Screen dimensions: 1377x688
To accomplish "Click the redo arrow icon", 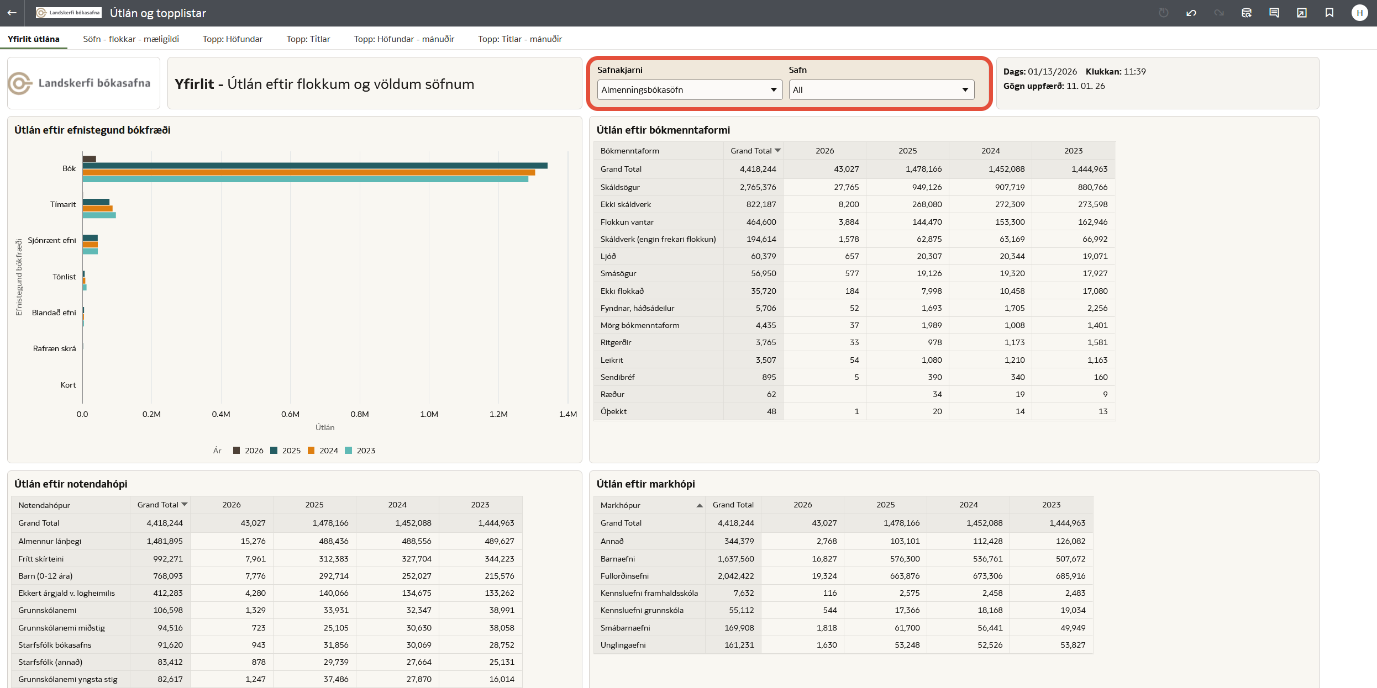I will tap(1218, 13).
